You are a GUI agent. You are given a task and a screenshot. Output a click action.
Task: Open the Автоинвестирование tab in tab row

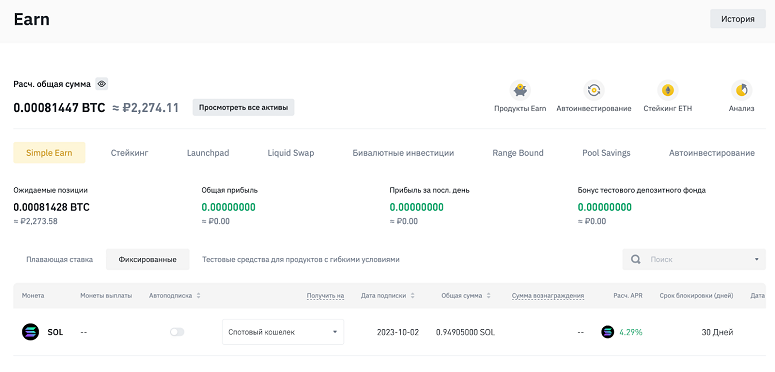click(712, 153)
